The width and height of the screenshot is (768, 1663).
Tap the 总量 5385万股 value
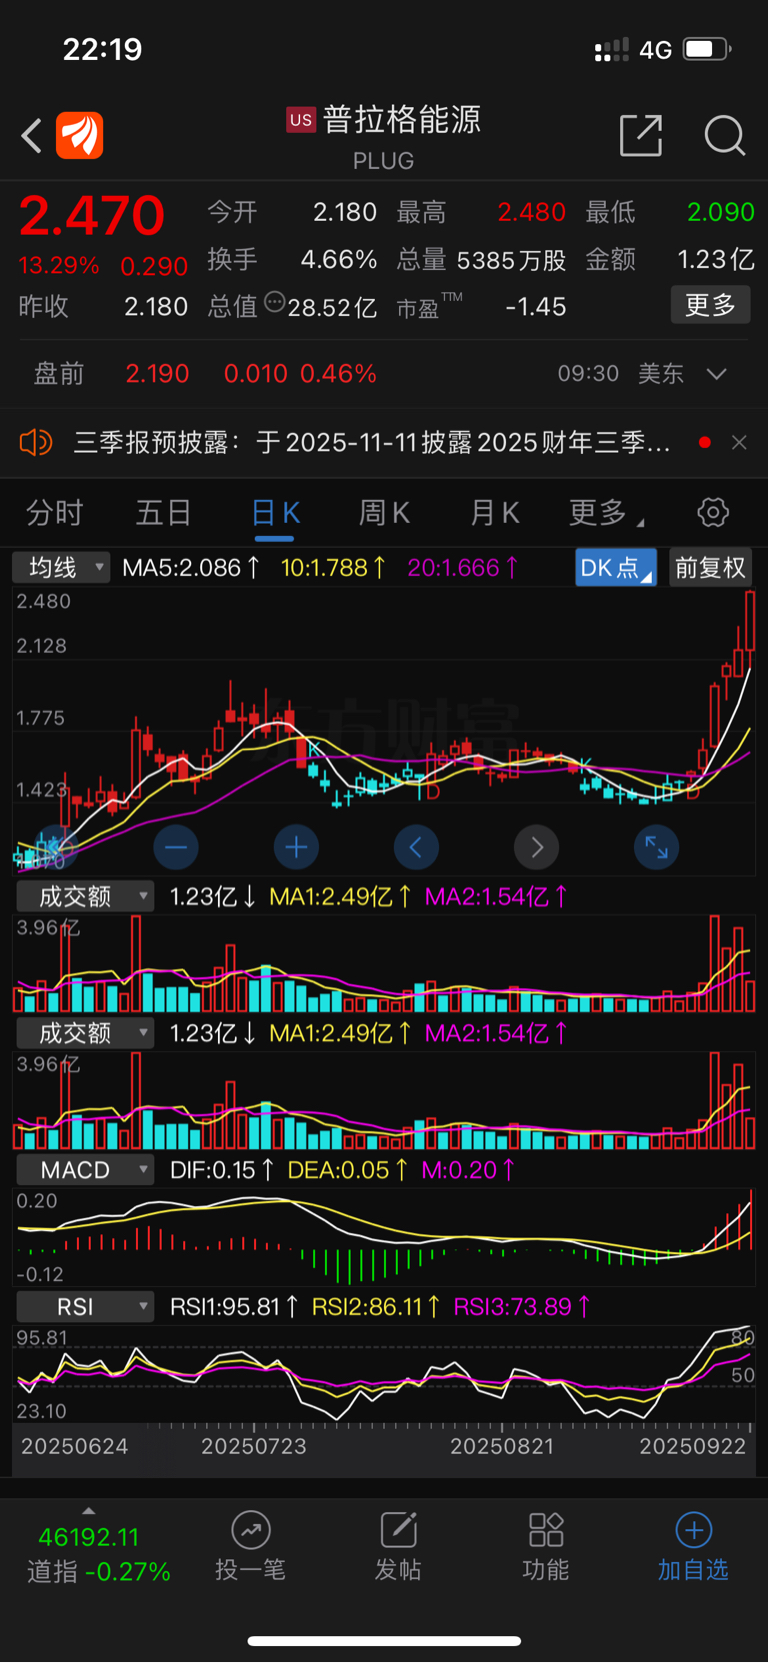pyautogui.click(x=481, y=260)
